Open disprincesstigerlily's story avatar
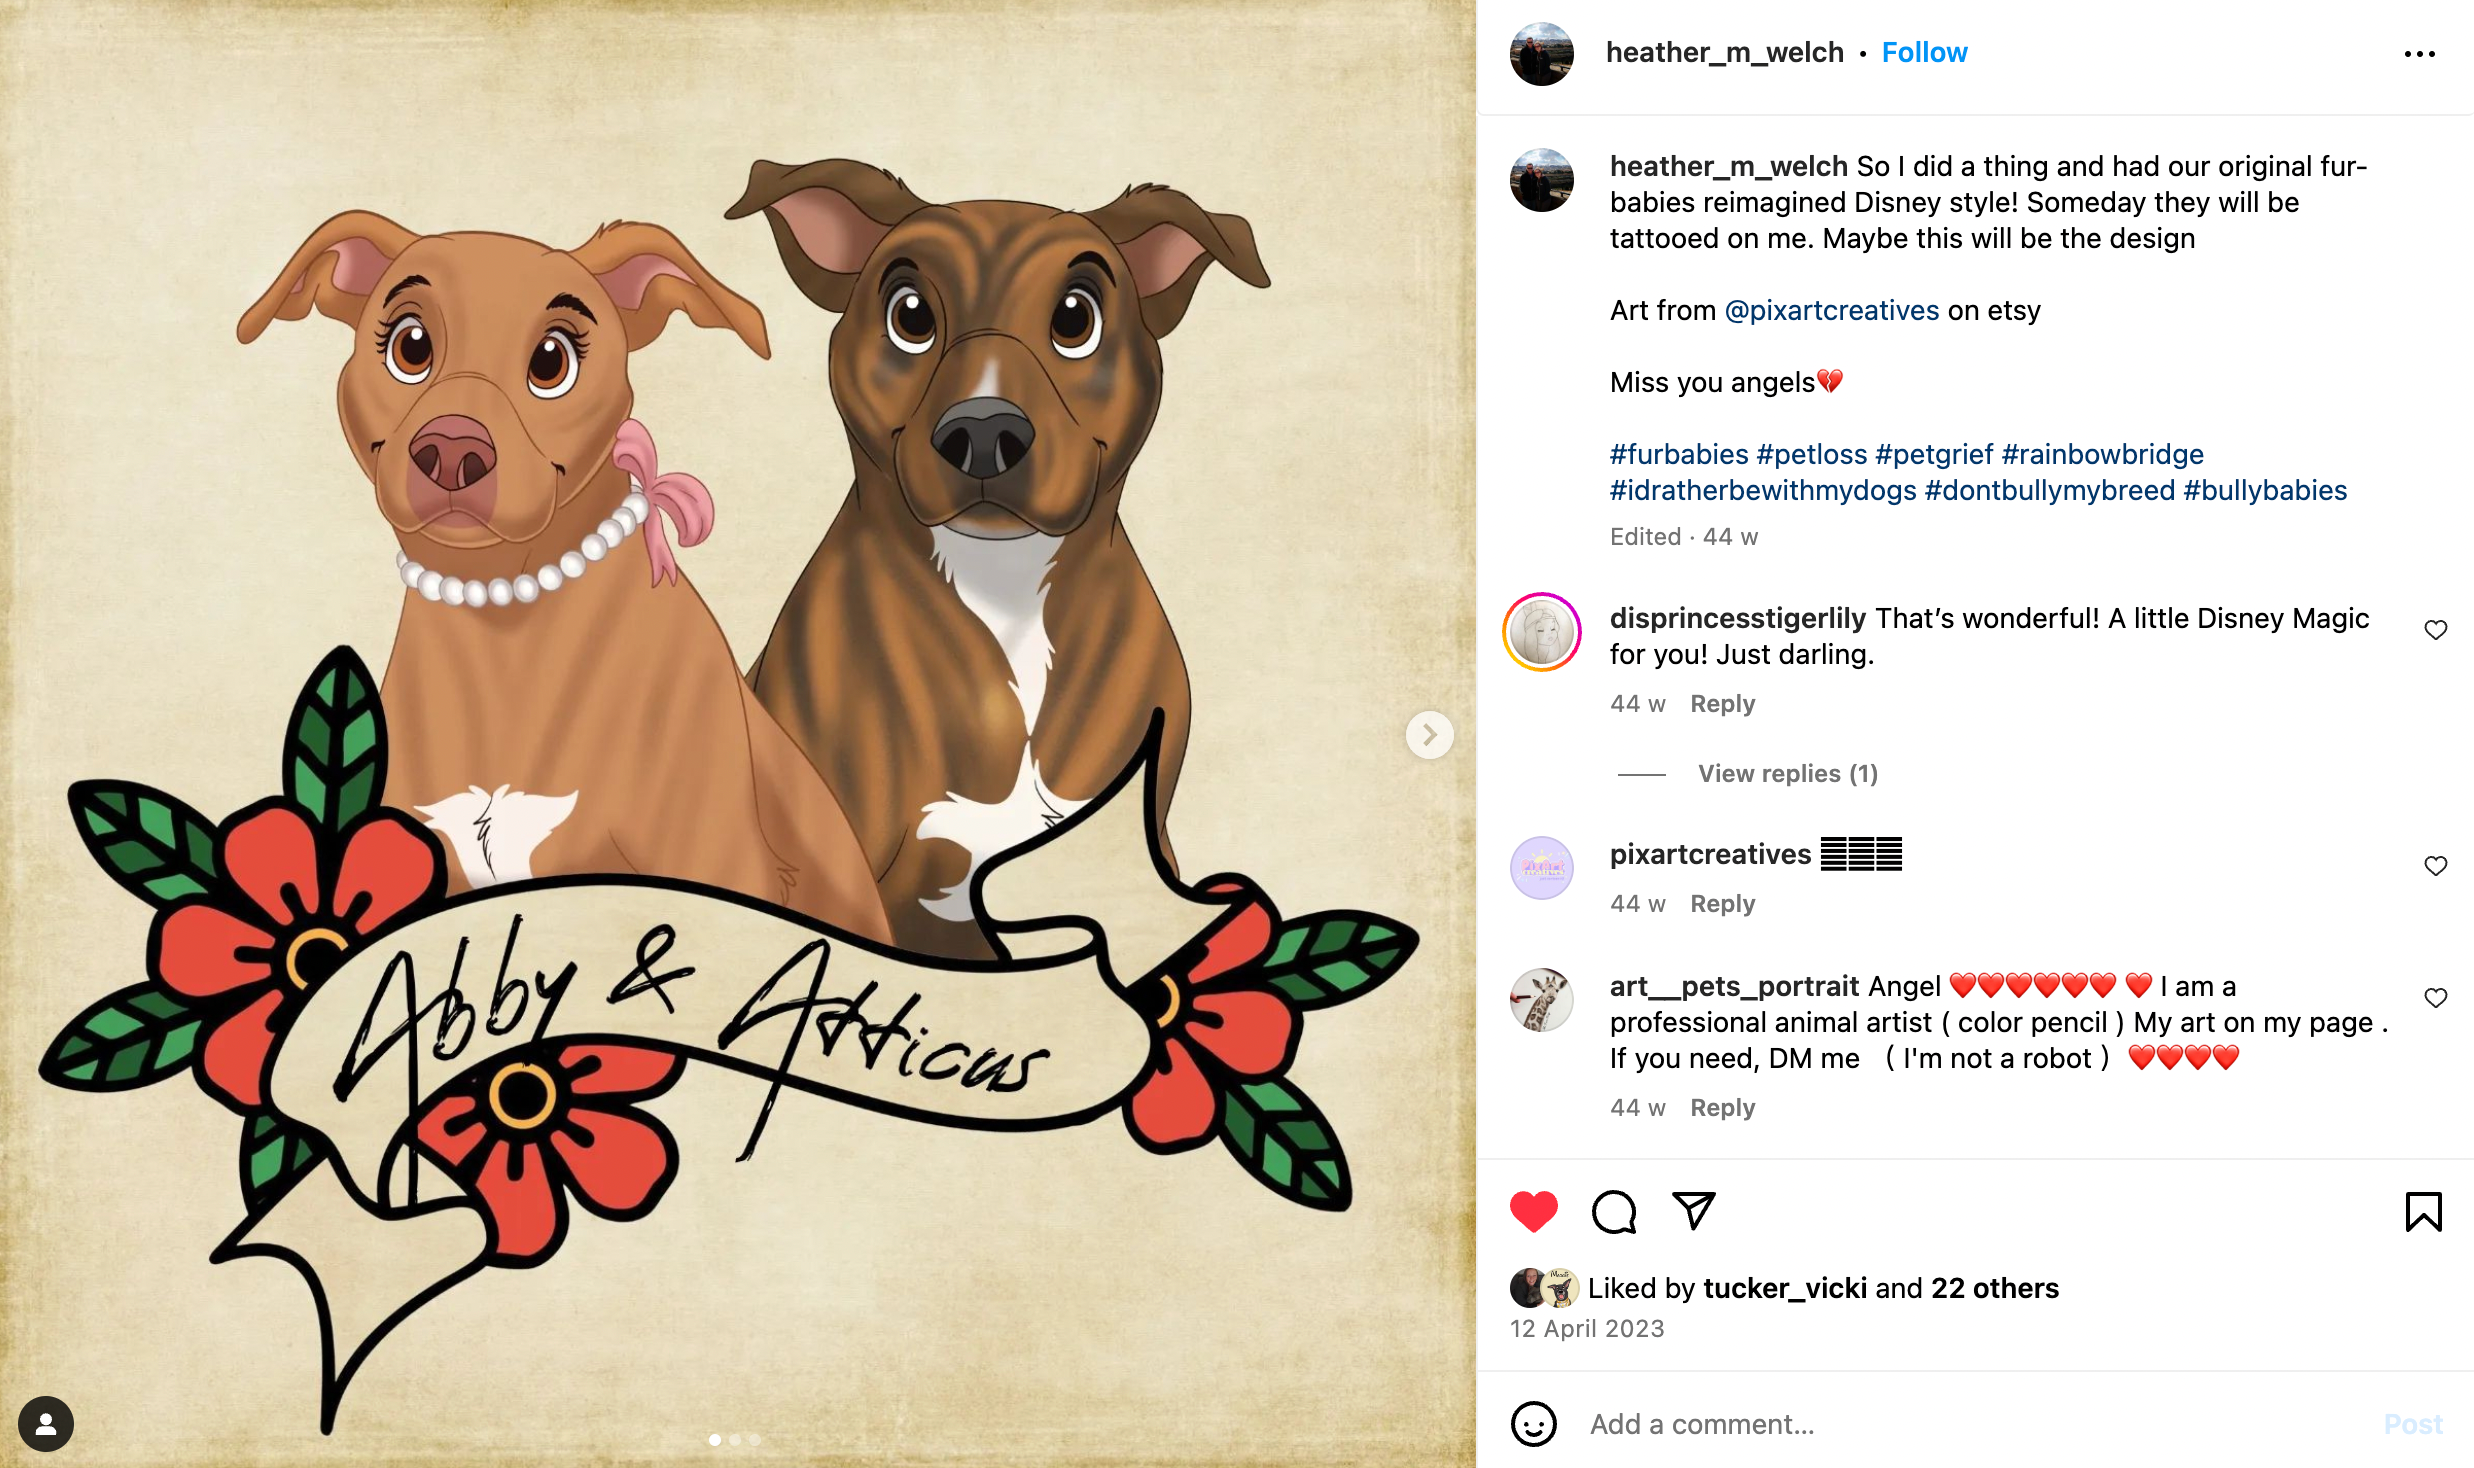 tap(1541, 632)
